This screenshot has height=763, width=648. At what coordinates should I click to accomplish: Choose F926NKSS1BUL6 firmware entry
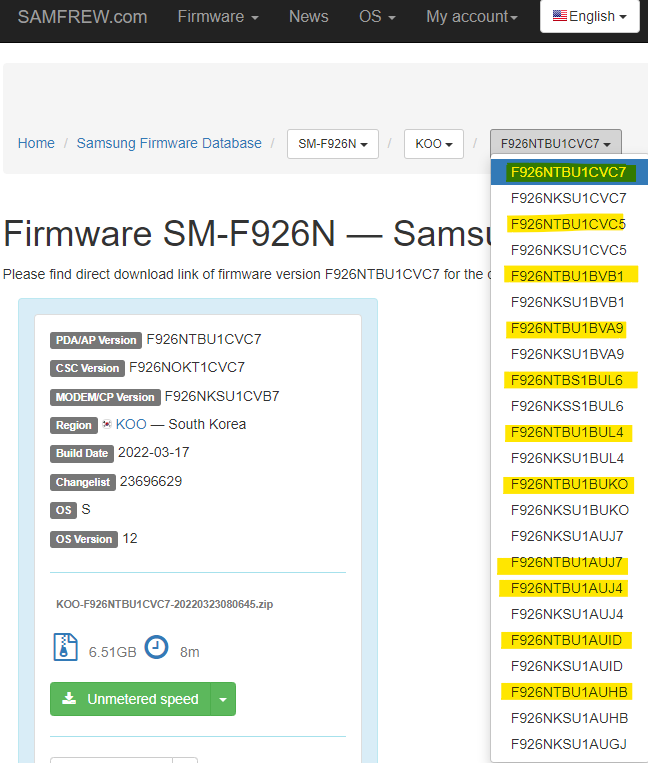pyautogui.click(x=569, y=406)
